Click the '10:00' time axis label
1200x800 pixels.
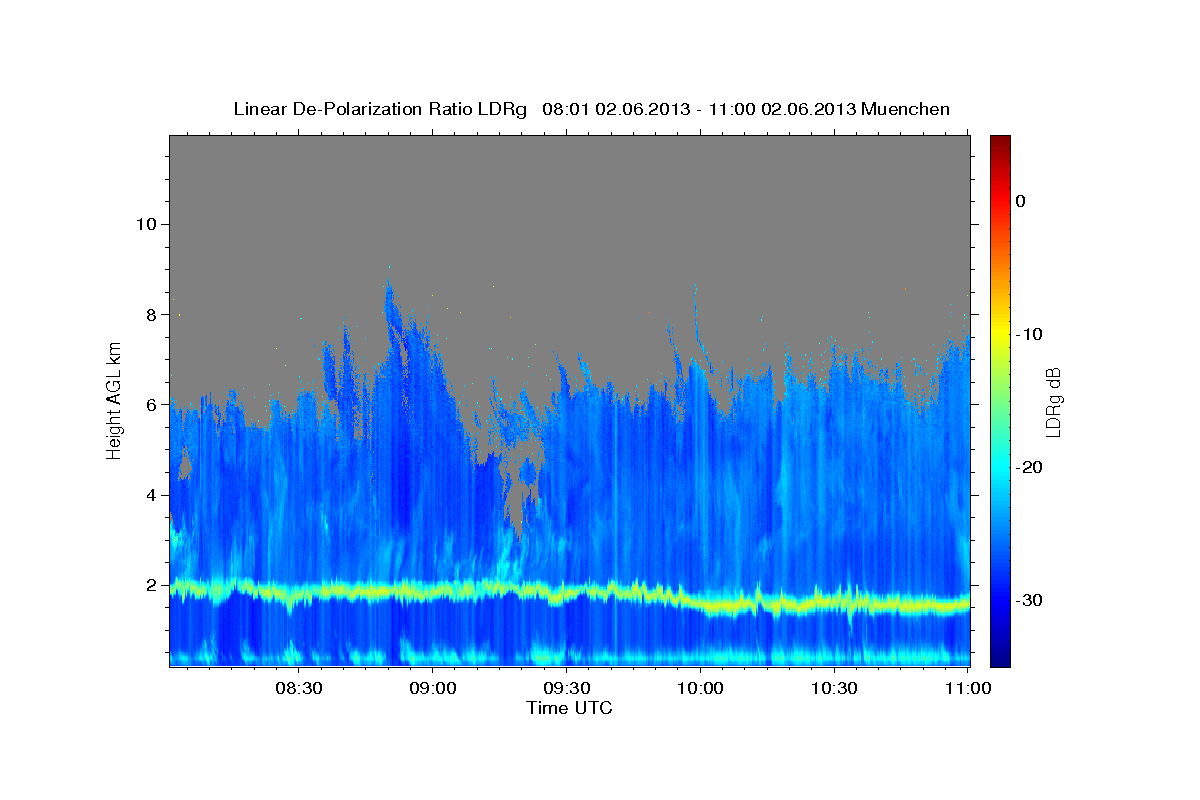pos(700,688)
